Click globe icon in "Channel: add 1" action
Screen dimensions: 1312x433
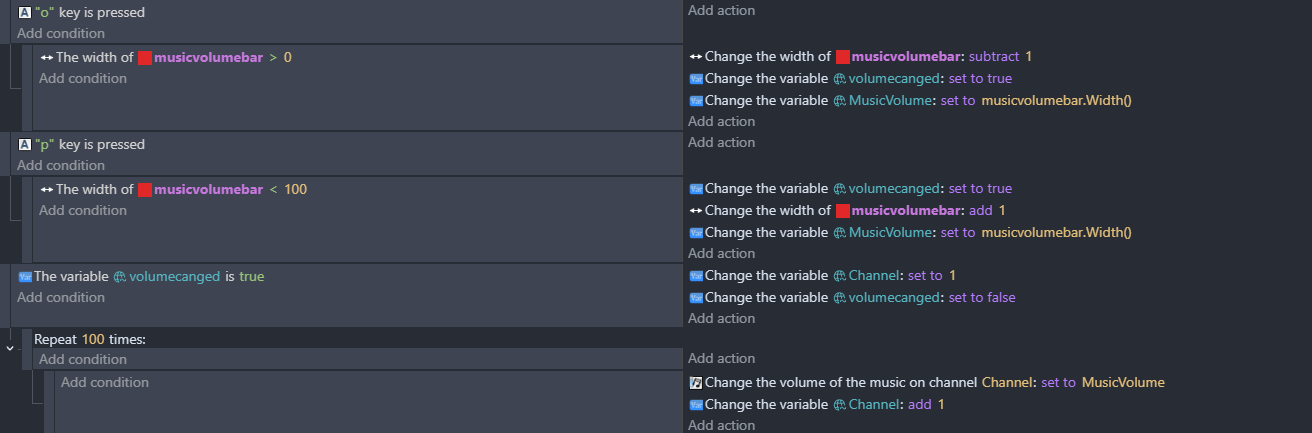[x=840, y=405]
